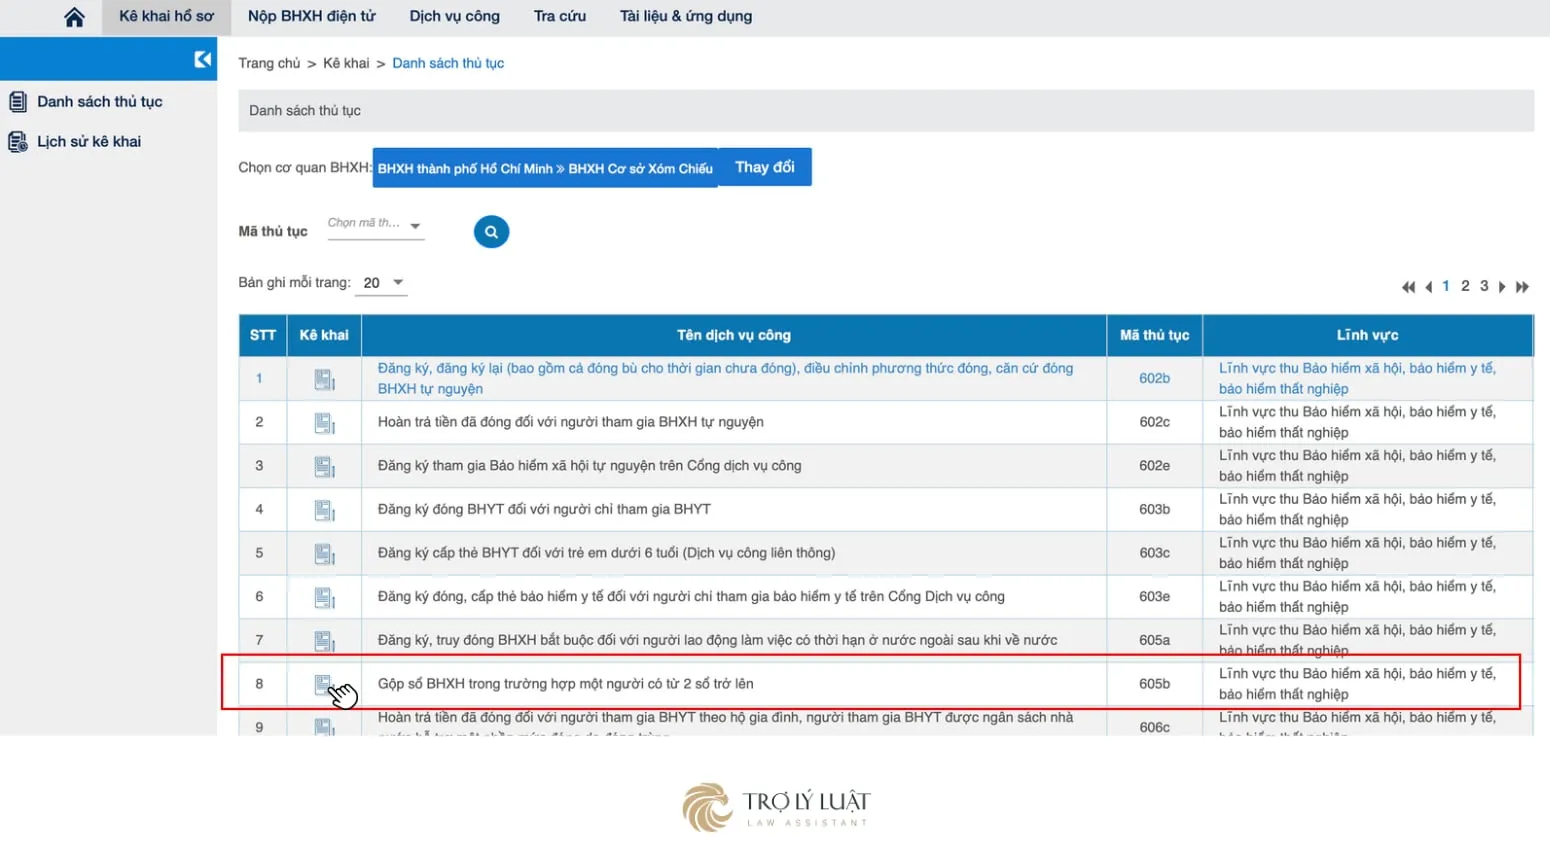Open declaration icon for procedure 603b
Image resolution: width=1550 pixels, height=858 pixels.
324,510
